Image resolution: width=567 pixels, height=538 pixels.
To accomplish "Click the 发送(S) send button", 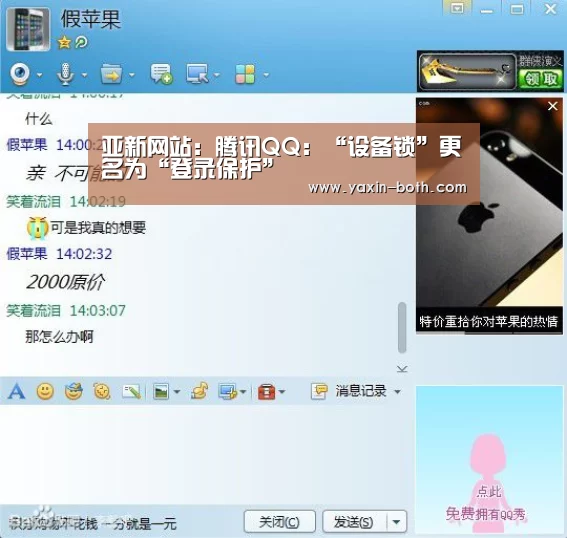I will click(354, 522).
